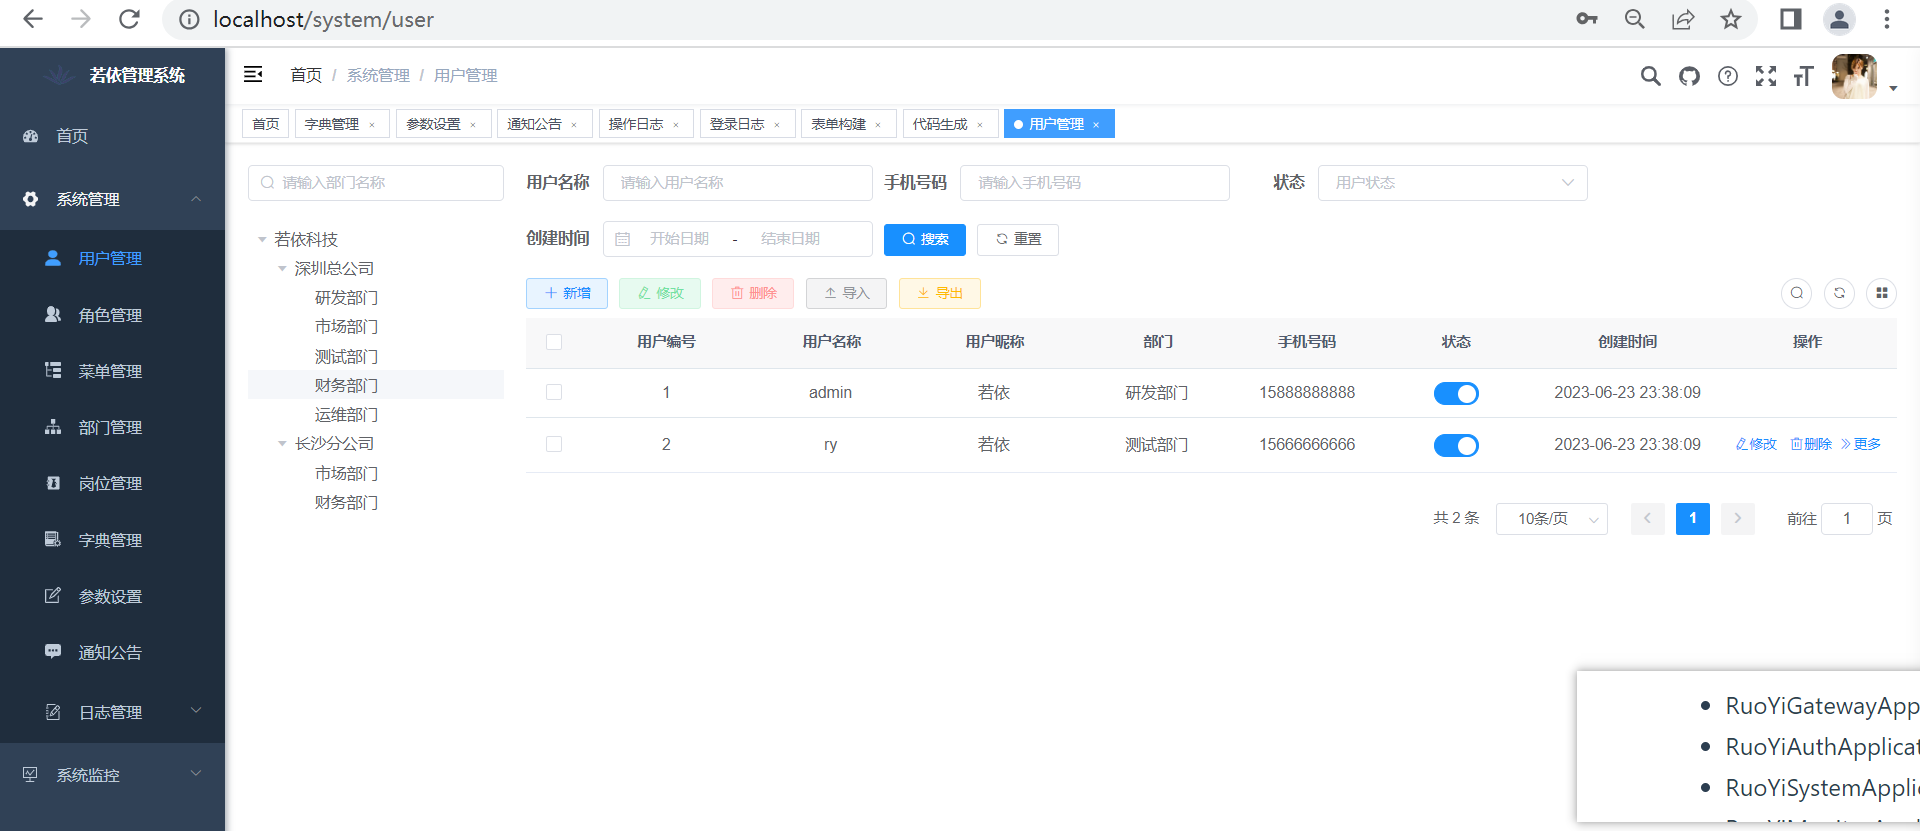1920x831 pixels.
Task: Focus the 请输入用户名称 field
Action: (x=738, y=183)
